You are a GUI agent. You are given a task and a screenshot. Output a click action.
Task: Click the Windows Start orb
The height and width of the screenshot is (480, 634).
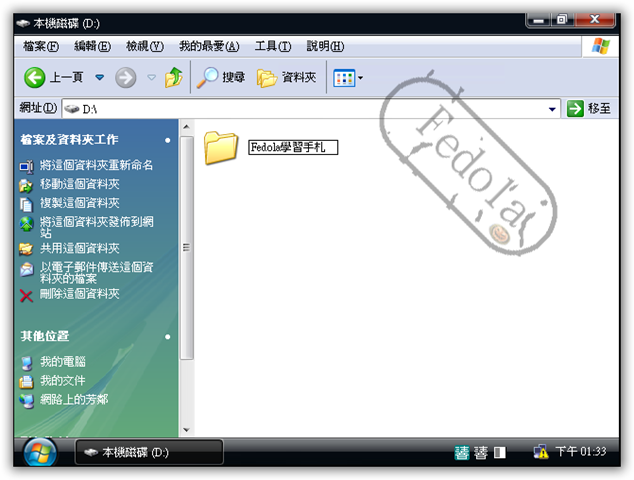40,452
